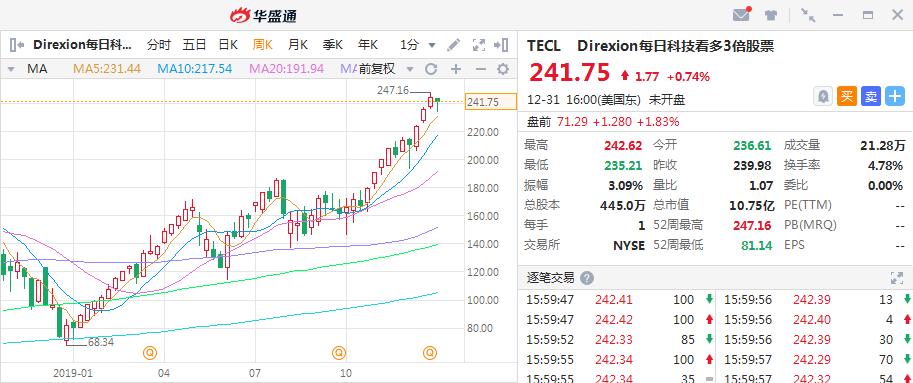The width and height of the screenshot is (913, 383).
Task: Click the TECL ticker symbol
Action: [544, 46]
